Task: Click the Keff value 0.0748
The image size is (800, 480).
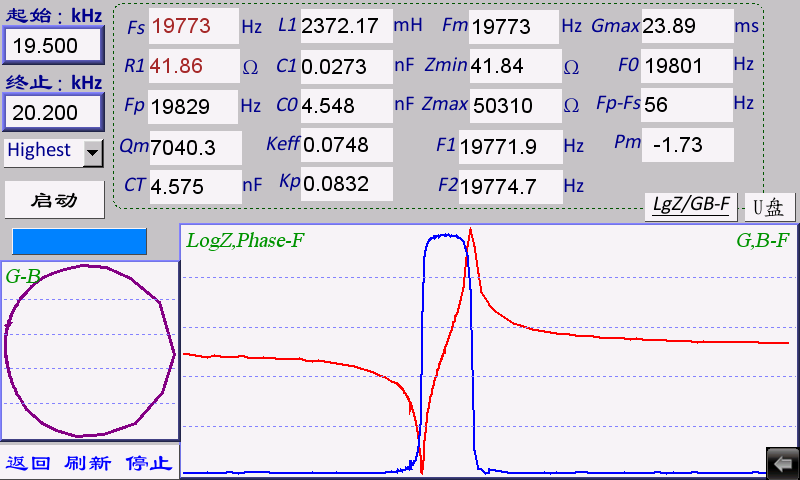Action: [346, 145]
